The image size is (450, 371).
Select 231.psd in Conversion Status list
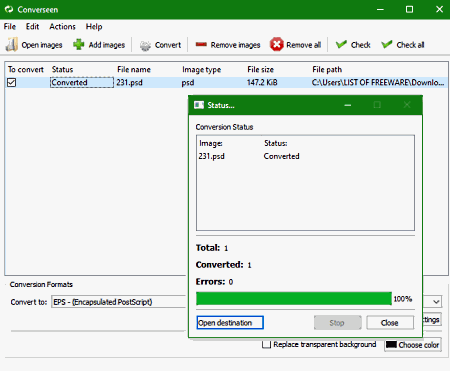pos(212,156)
